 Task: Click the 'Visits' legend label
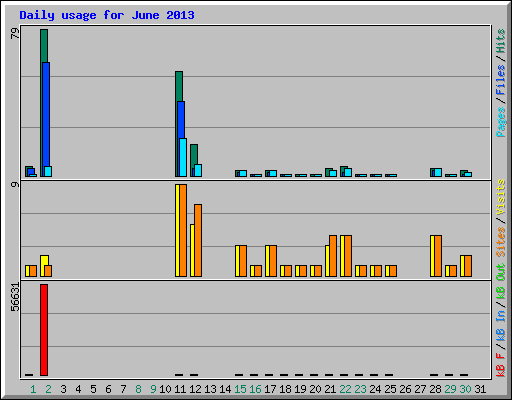pyautogui.click(x=501, y=197)
